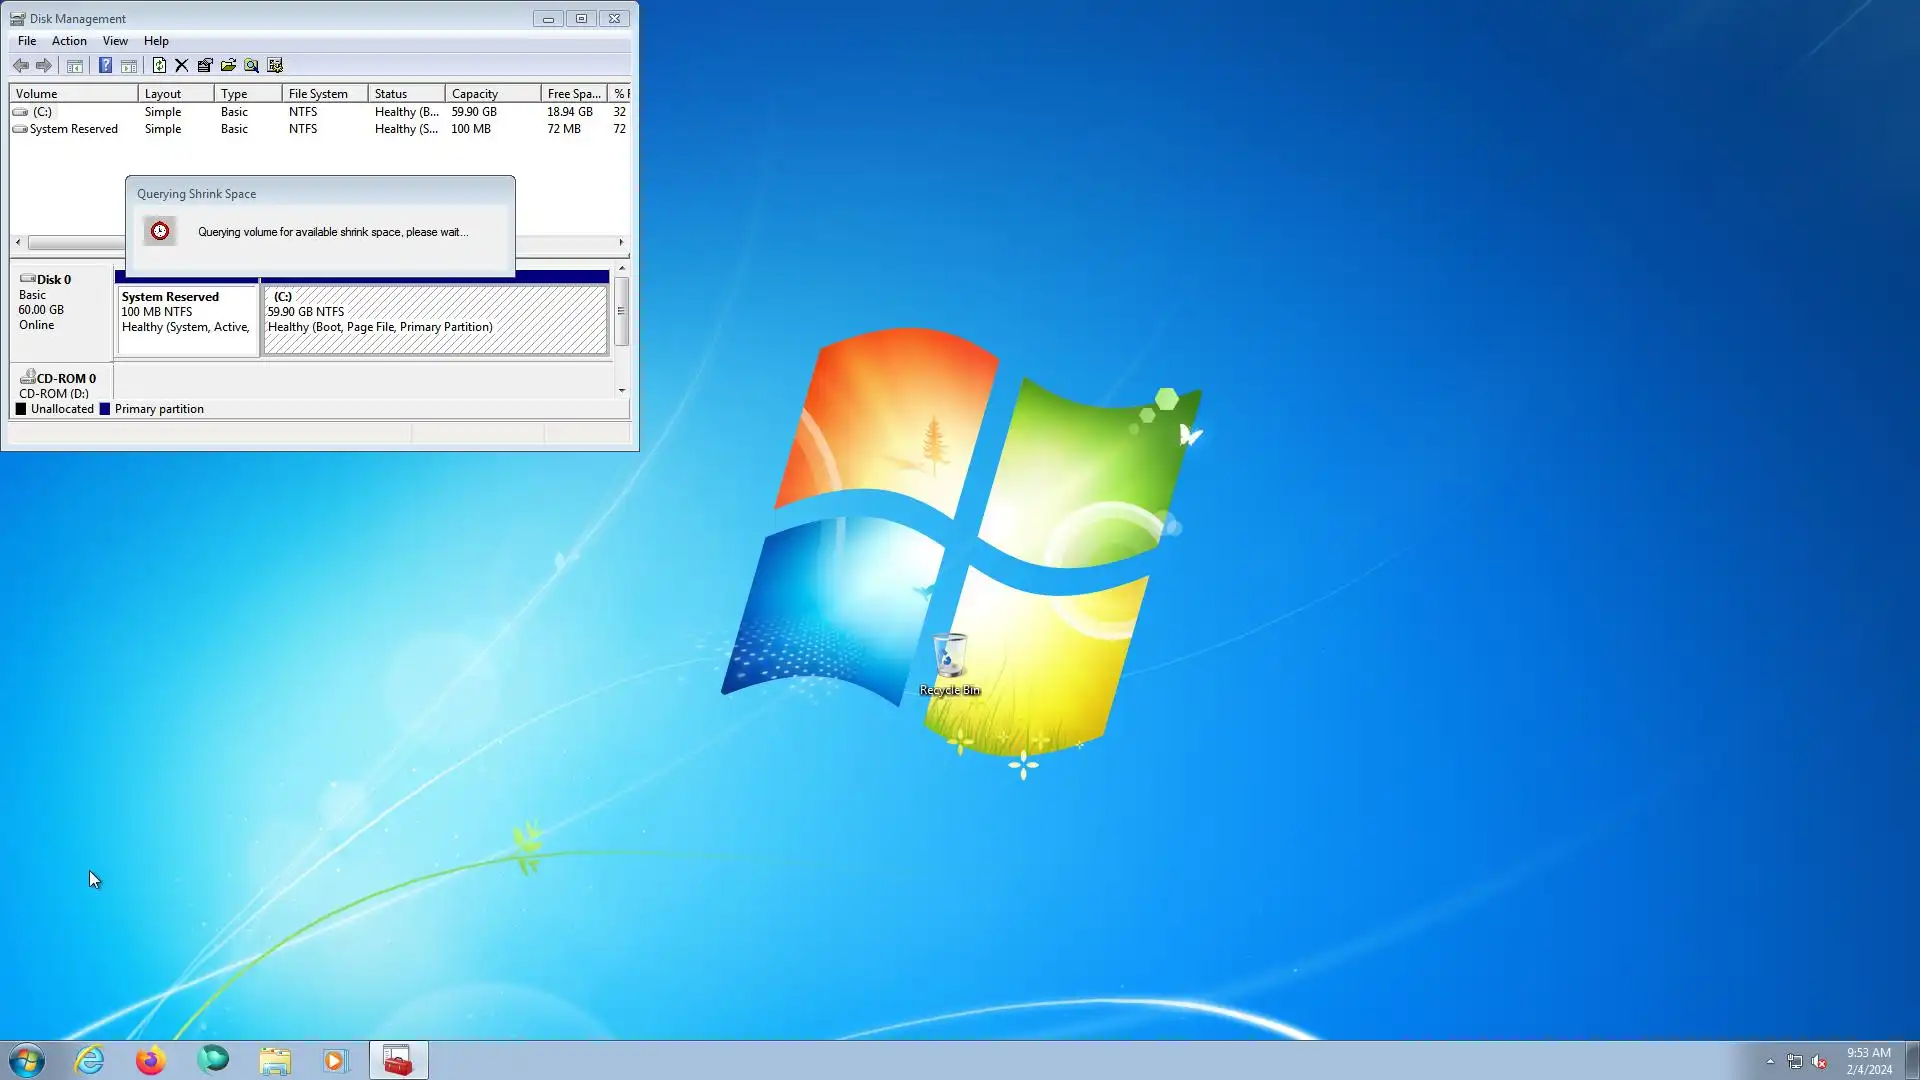The height and width of the screenshot is (1080, 1920).
Task: Open the View menu
Action: pos(115,41)
